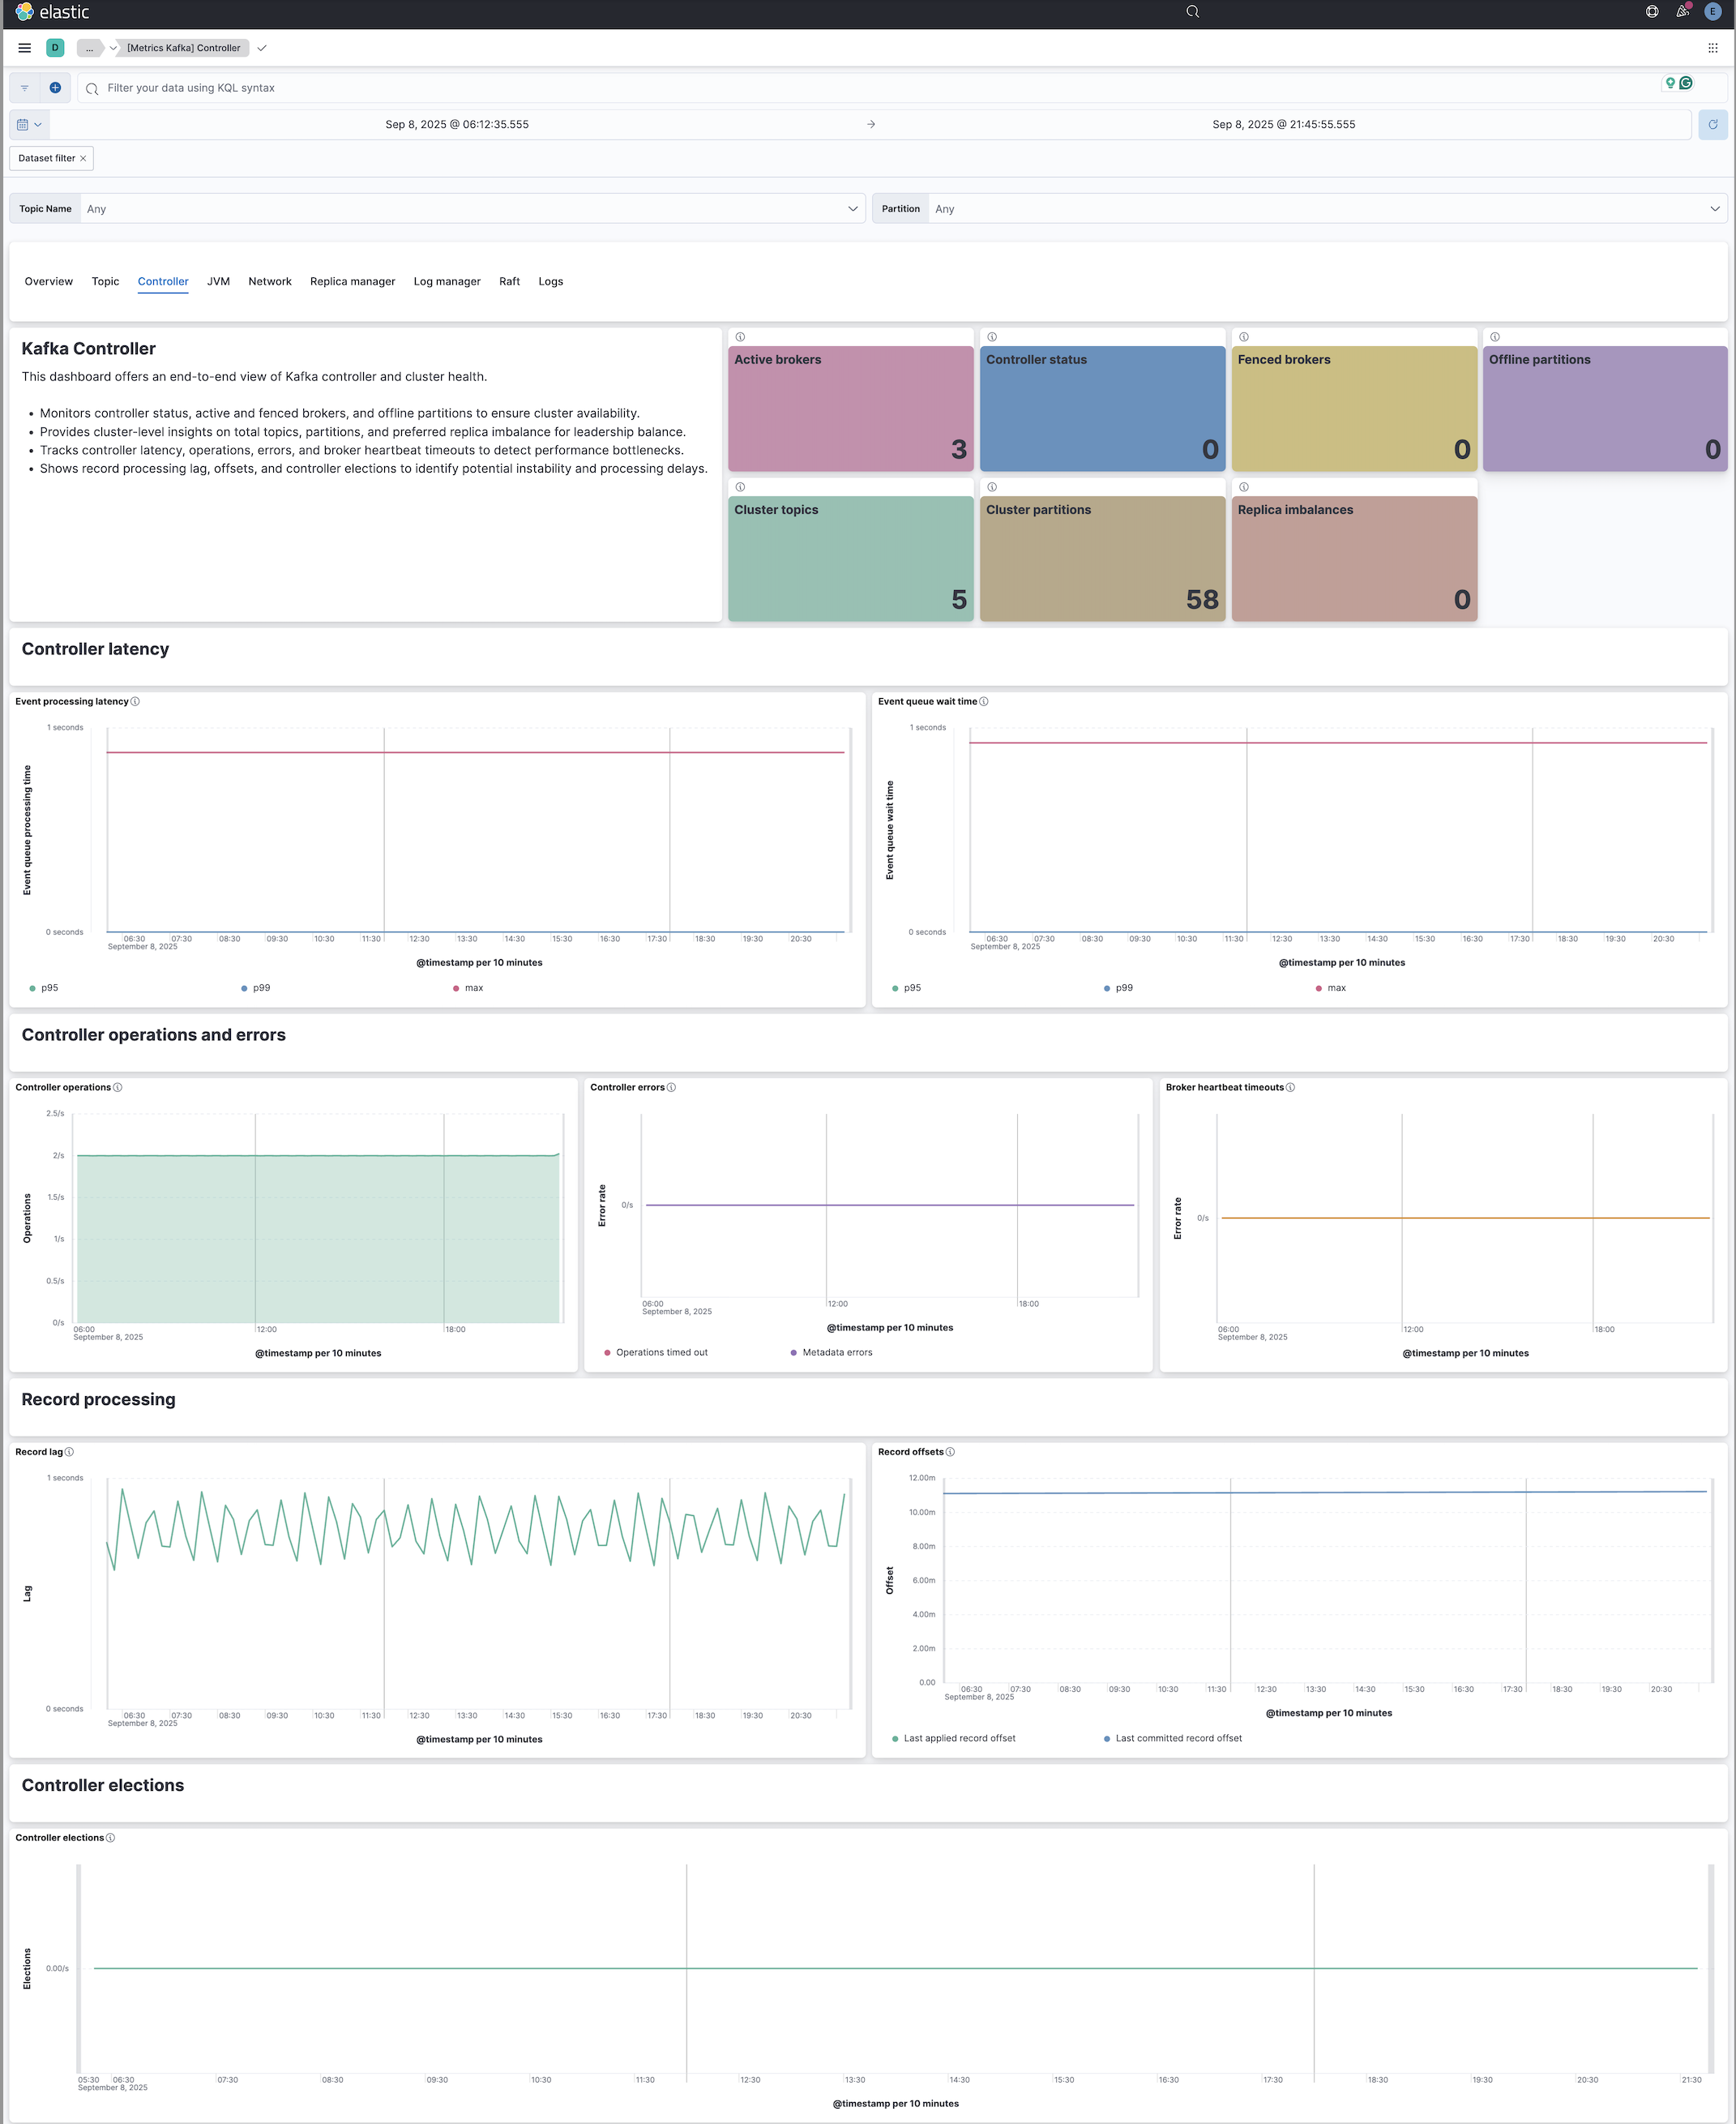The image size is (1736, 2124).
Task: Click the add filter plus icon
Action: pyautogui.click(x=56, y=88)
